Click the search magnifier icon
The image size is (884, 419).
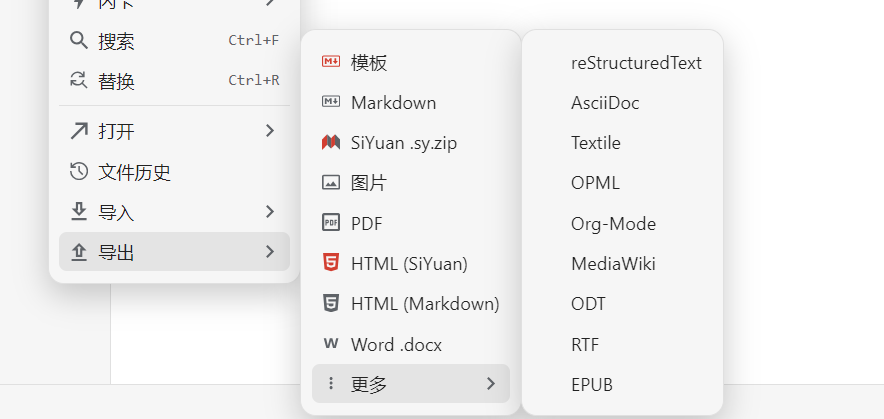pyautogui.click(x=79, y=41)
